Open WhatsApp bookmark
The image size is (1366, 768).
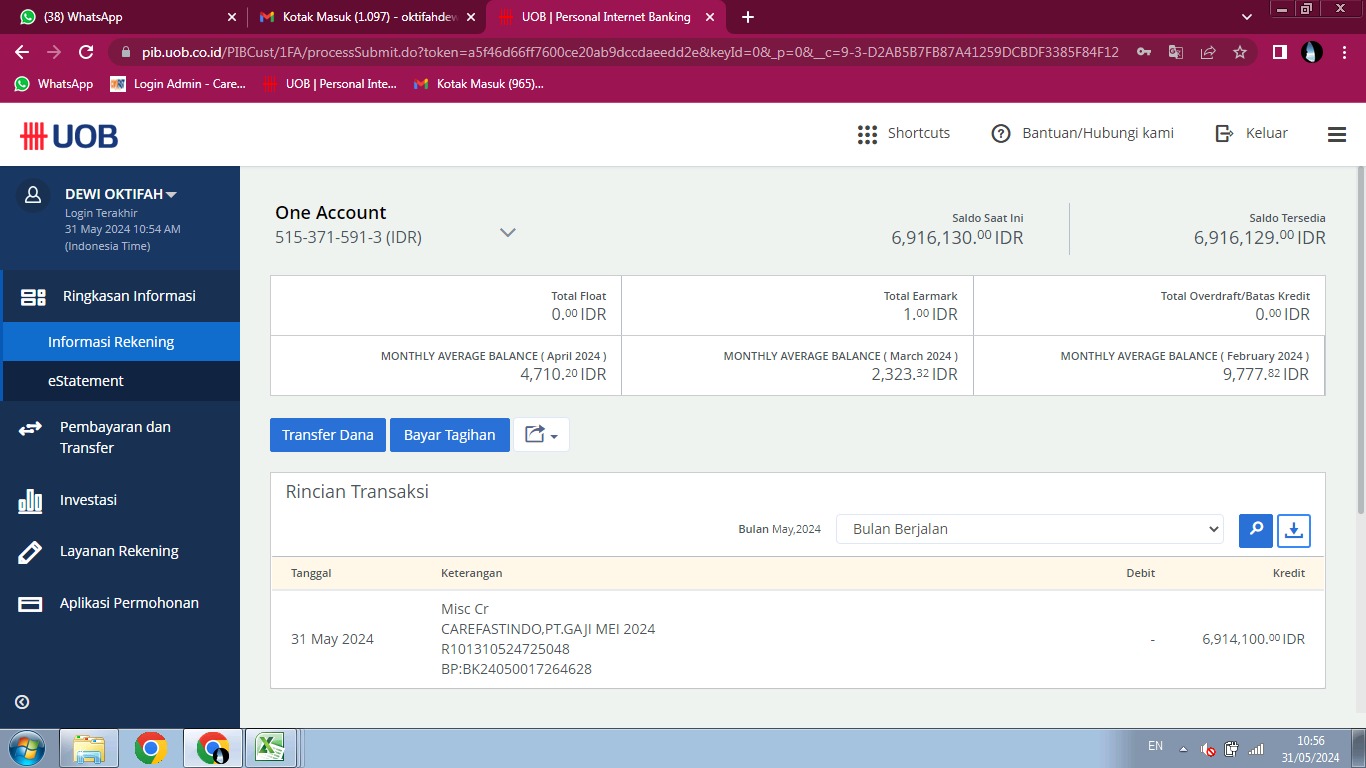click(x=54, y=84)
